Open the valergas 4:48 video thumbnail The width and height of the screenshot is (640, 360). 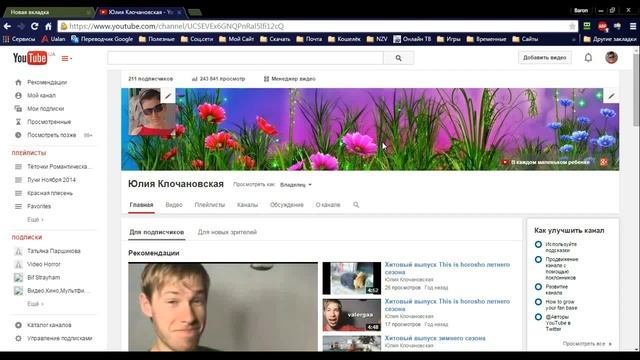pyautogui.click(x=351, y=315)
